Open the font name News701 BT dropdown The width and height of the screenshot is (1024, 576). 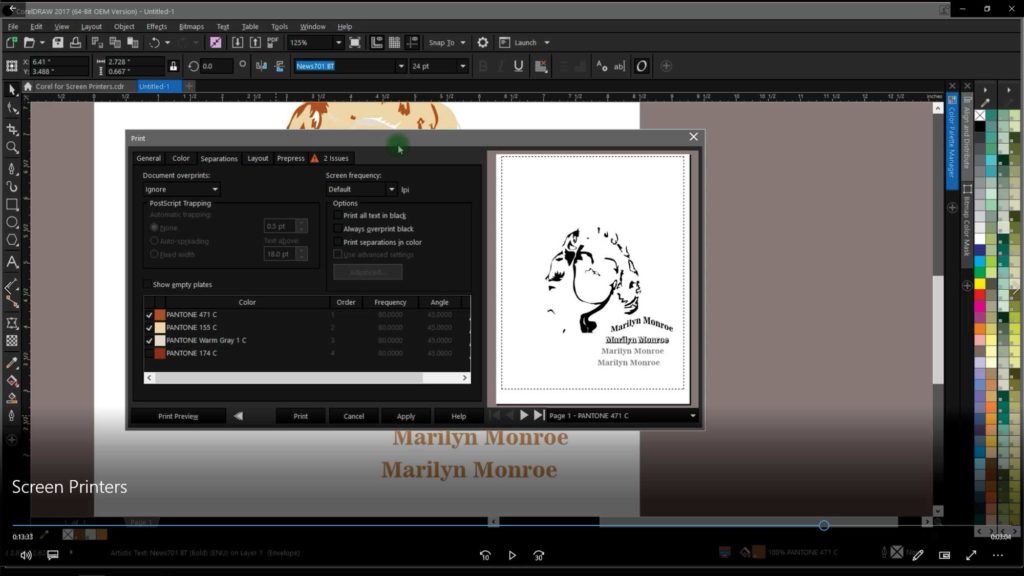[401, 66]
